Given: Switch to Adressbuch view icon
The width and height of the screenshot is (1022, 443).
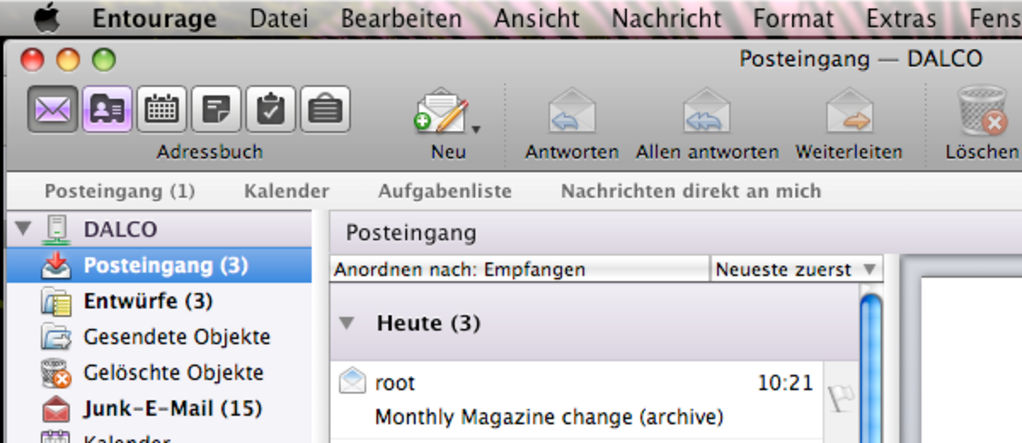Looking at the screenshot, I should [x=108, y=109].
